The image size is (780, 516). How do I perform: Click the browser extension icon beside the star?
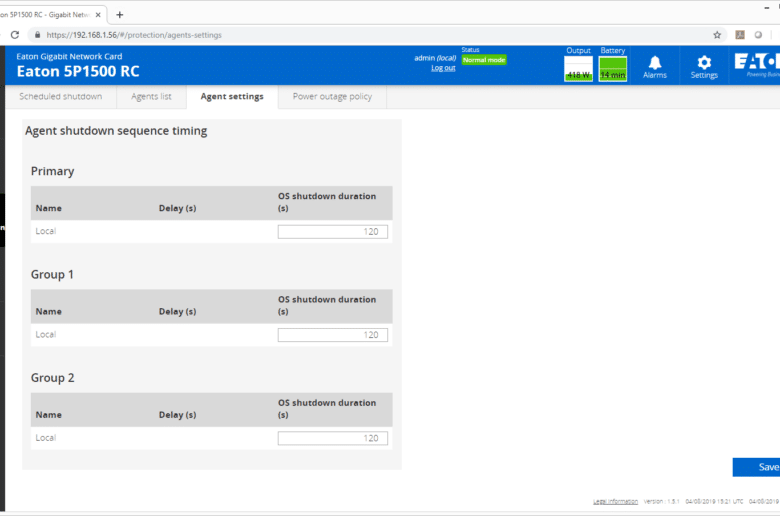click(740, 35)
